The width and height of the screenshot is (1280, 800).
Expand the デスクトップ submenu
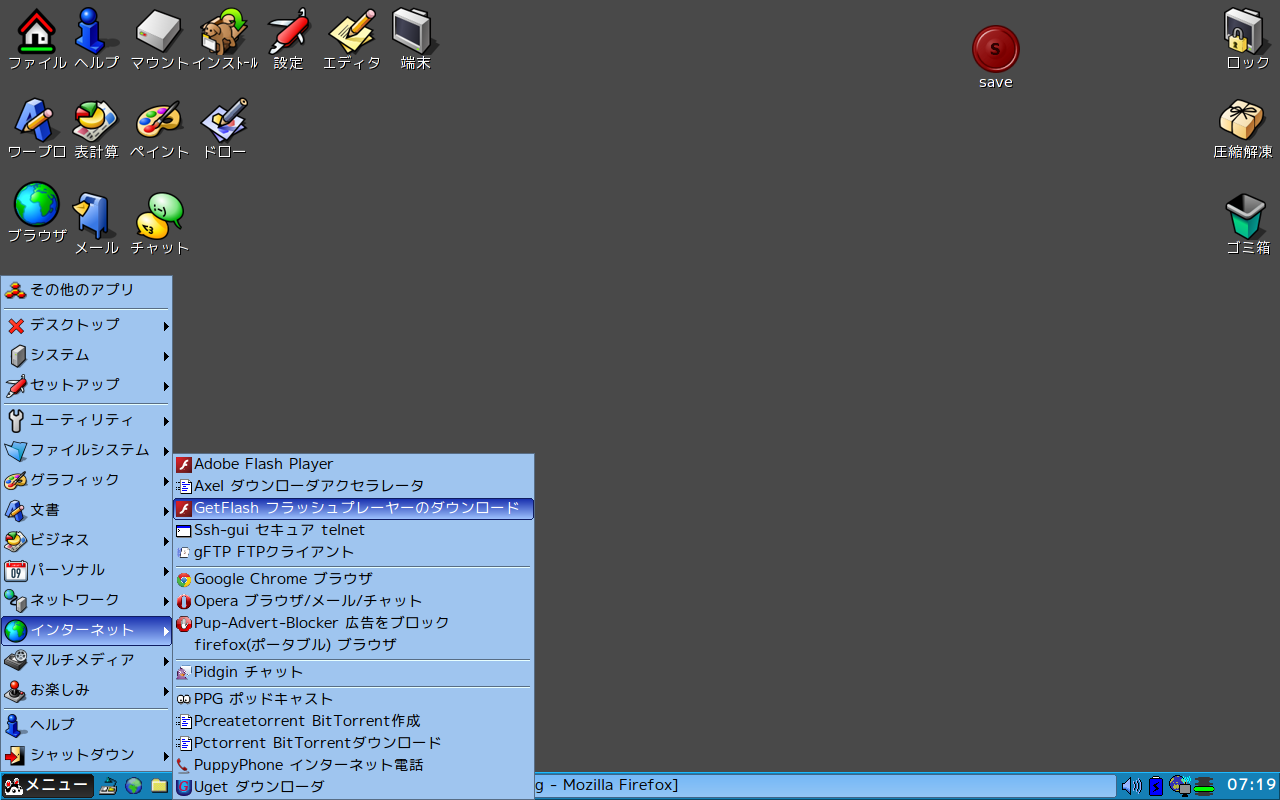tap(87, 325)
